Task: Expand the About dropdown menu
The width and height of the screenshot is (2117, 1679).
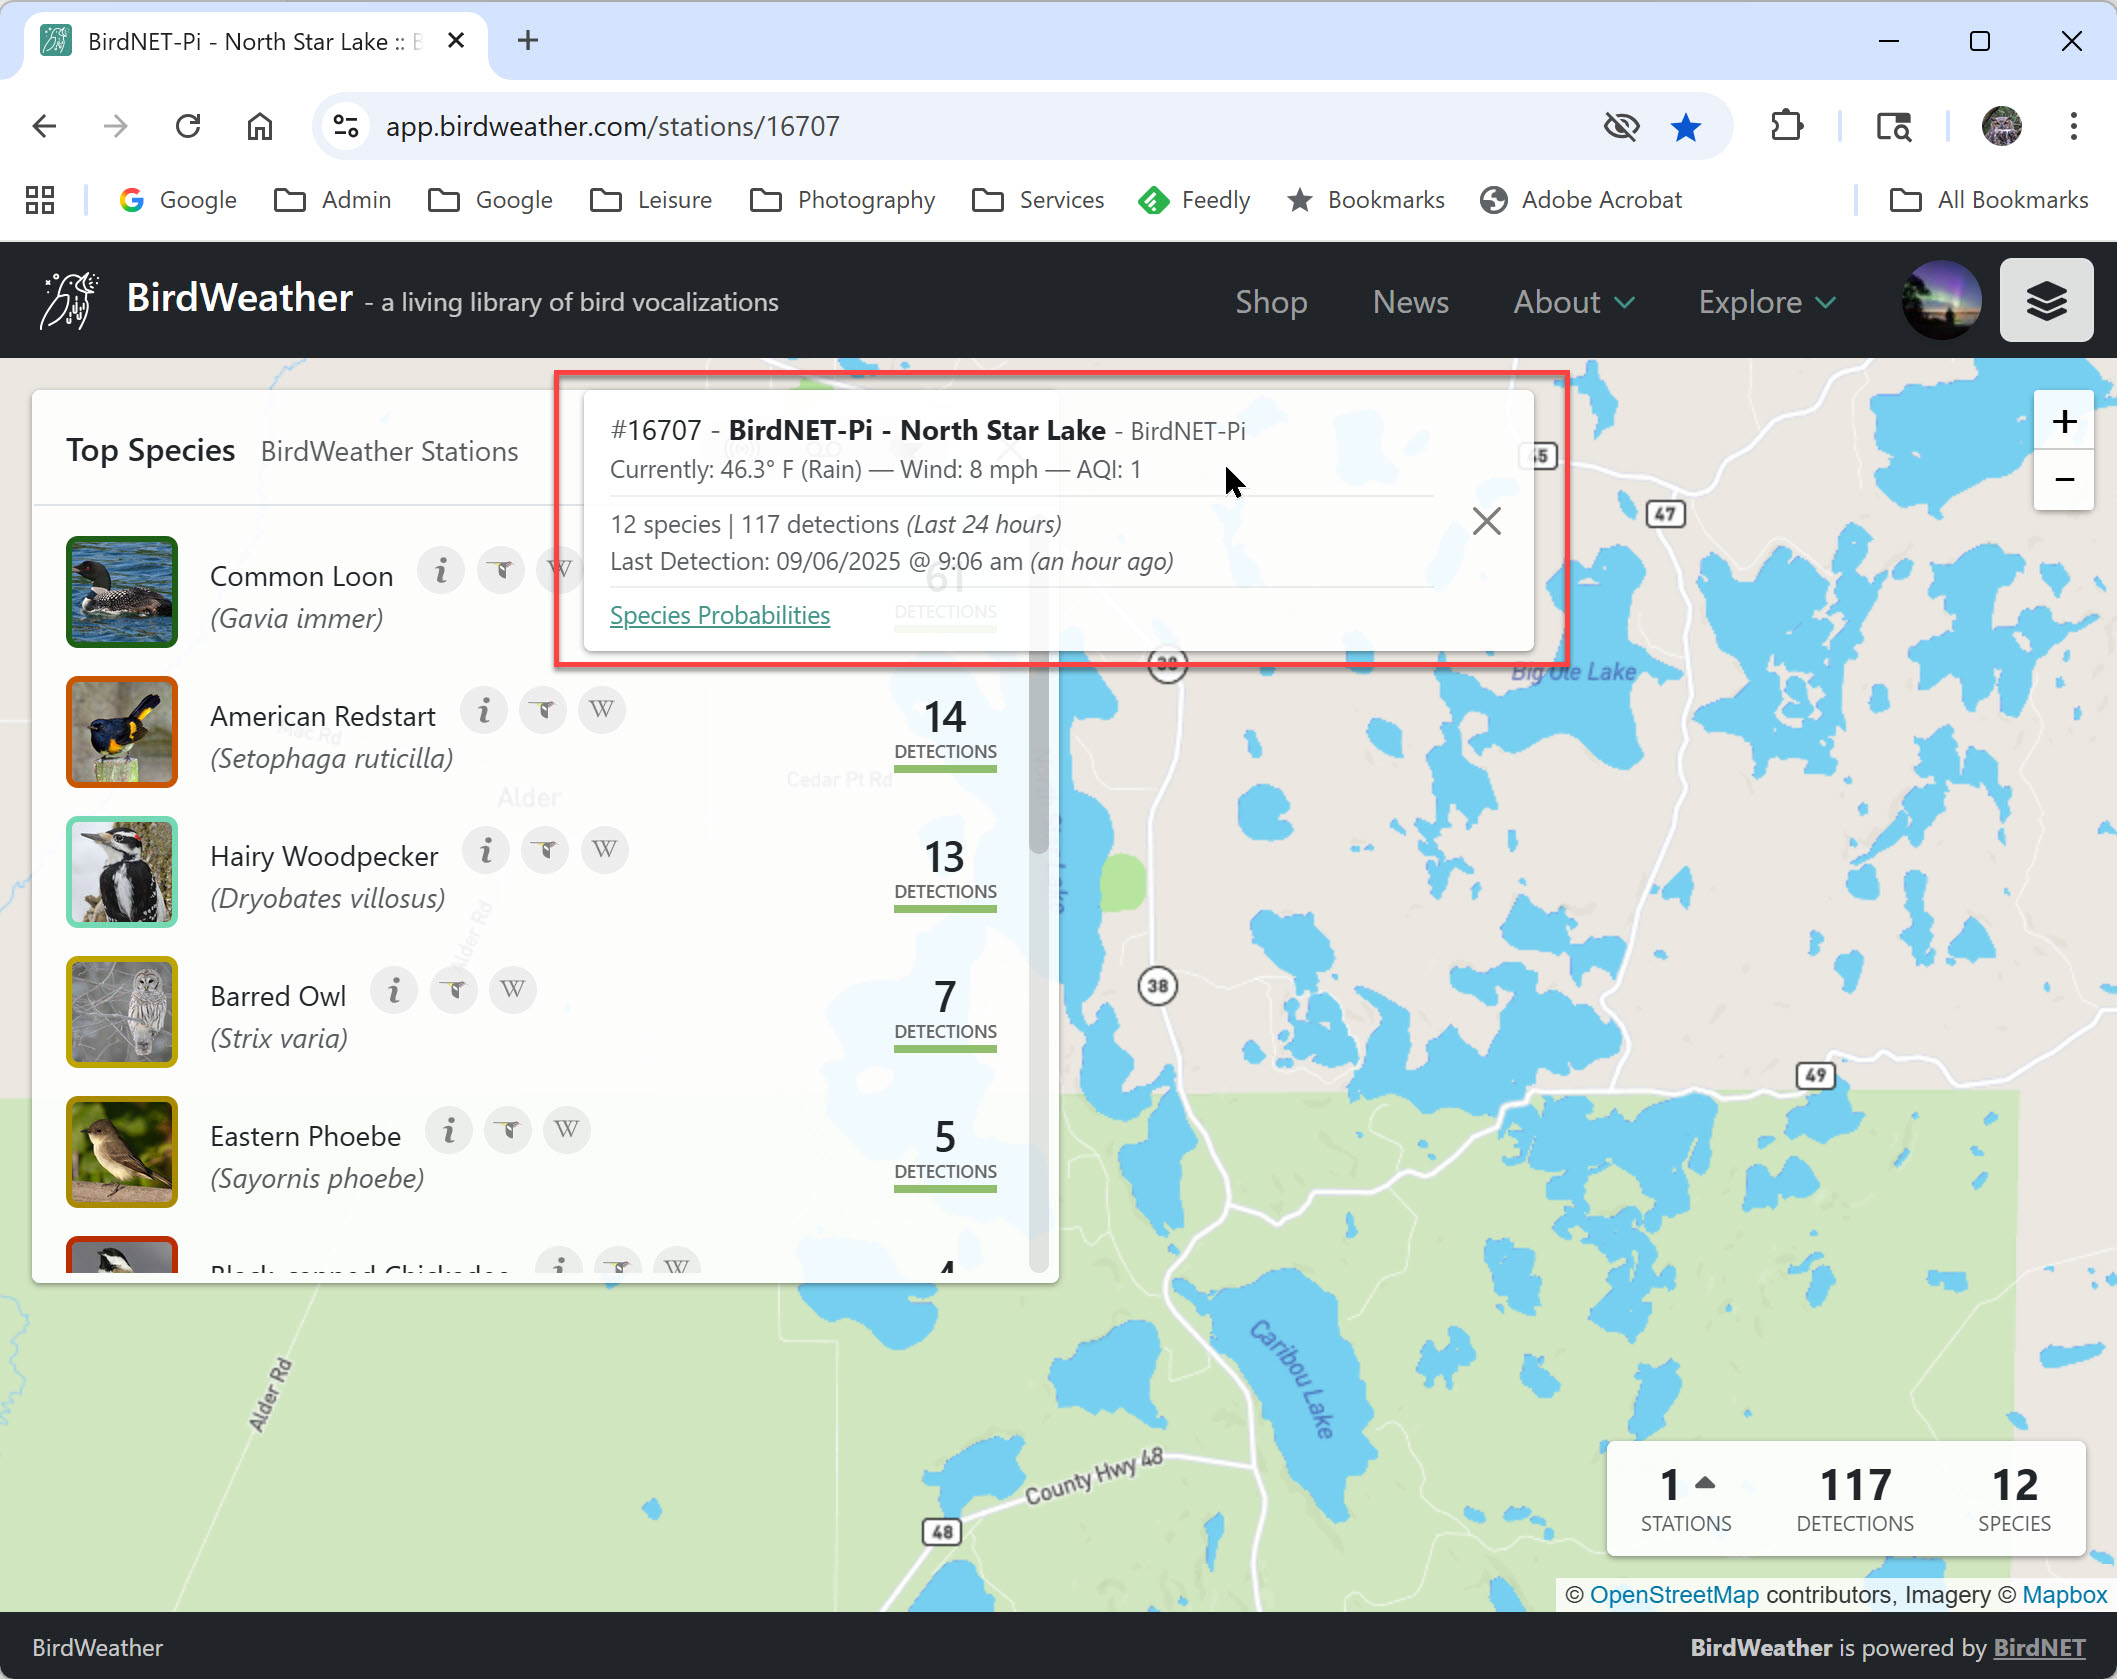Action: 1573,302
